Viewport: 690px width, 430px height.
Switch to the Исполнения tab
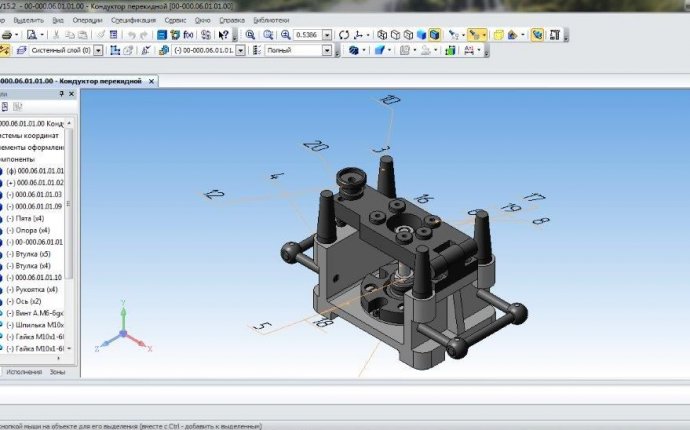point(24,372)
